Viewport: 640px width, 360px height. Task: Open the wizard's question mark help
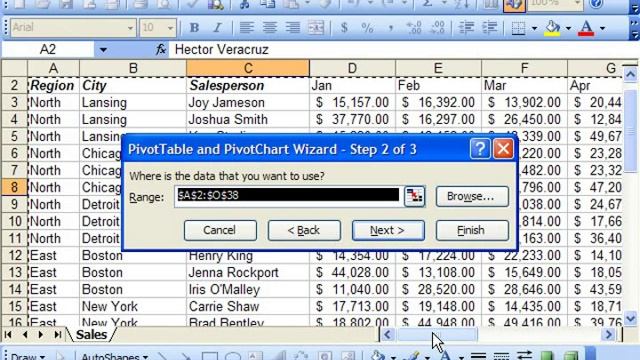[480, 149]
